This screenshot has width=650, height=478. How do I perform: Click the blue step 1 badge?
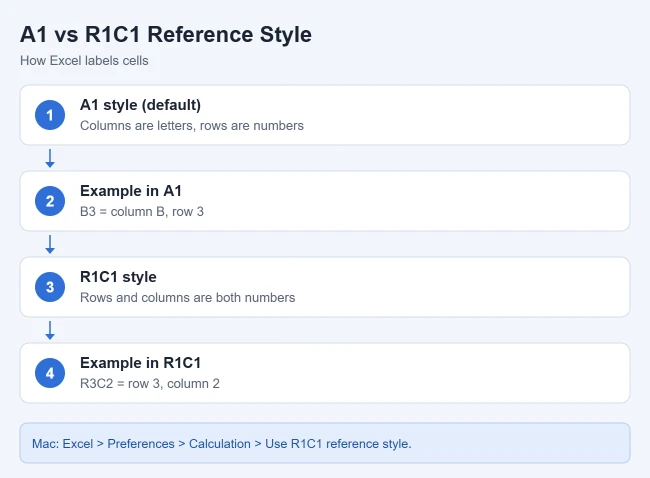tap(50, 115)
